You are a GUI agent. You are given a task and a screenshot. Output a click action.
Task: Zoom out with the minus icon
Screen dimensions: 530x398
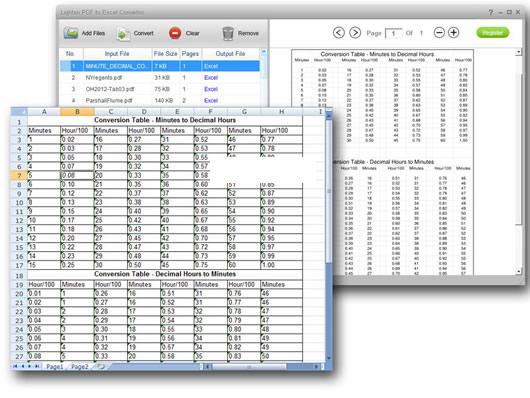[439, 33]
